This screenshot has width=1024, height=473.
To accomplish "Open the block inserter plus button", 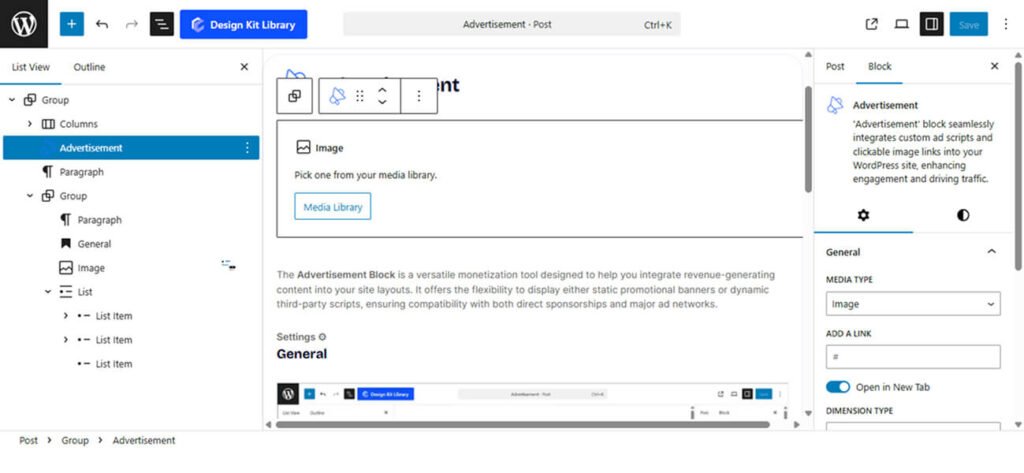I will tap(72, 24).
